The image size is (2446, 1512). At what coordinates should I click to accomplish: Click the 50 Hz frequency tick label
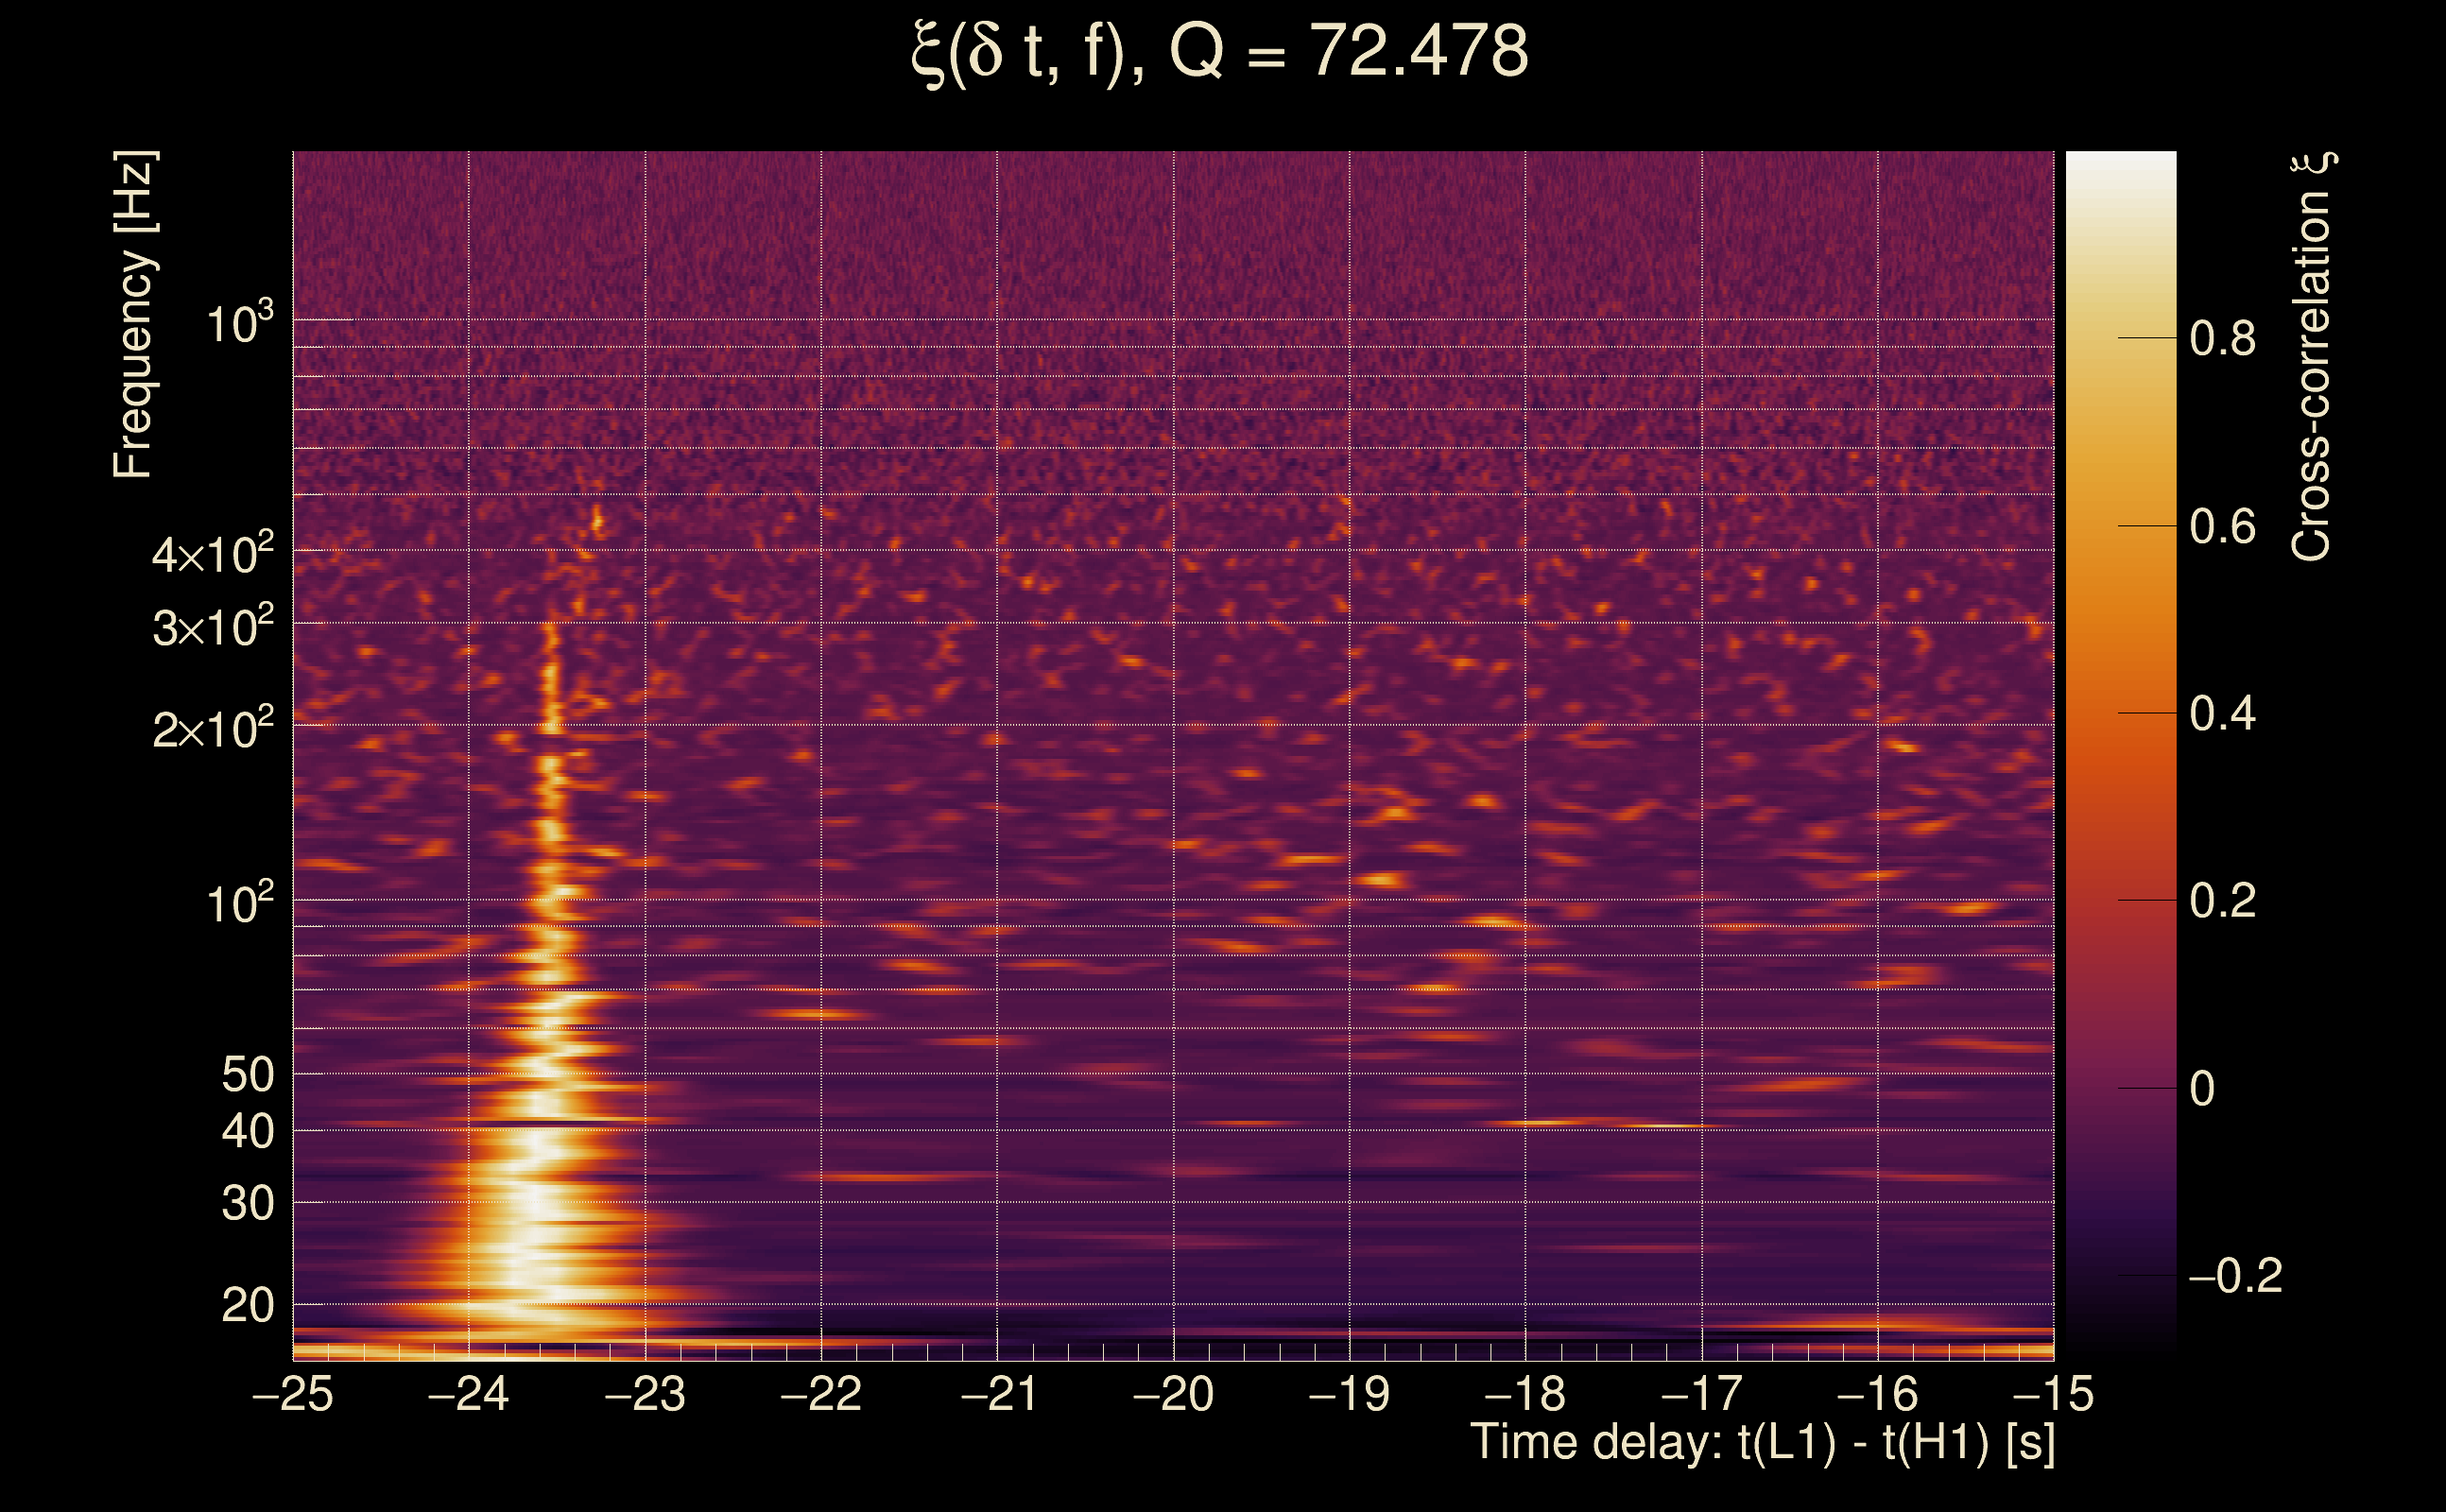pyautogui.click(x=247, y=1076)
